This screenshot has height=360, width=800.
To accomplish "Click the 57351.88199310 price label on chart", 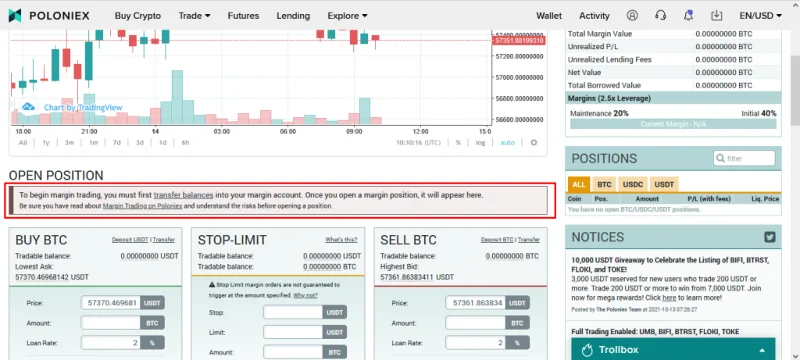I will coord(518,40).
